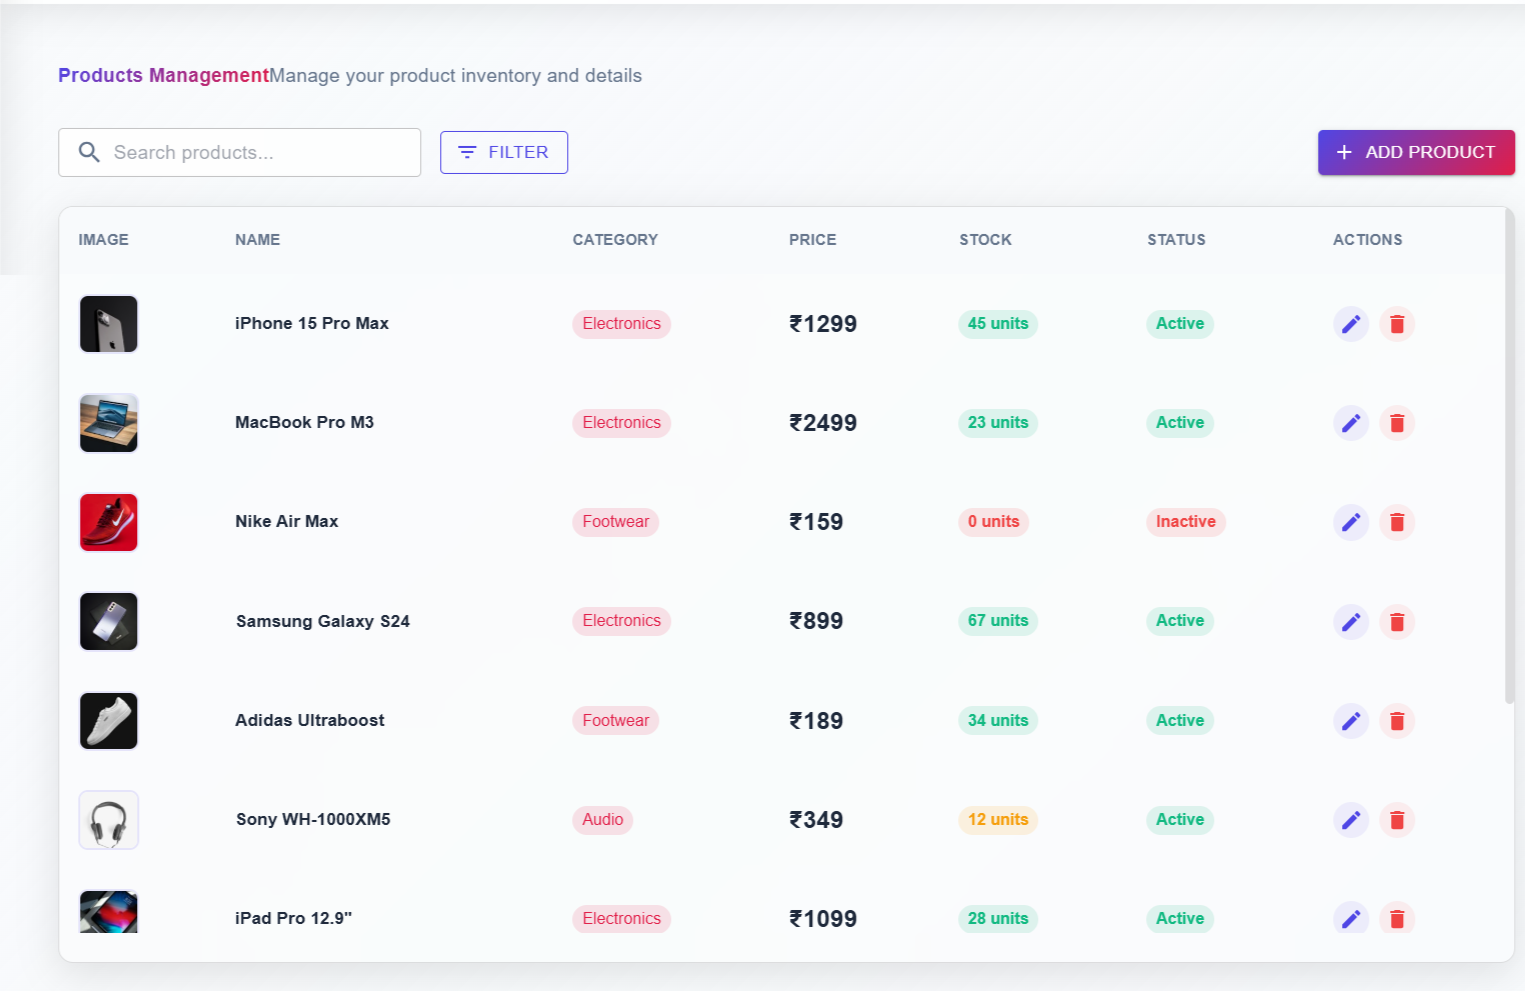Click edit pencil for MacBook Pro M3

click(x=1350, y=423)
